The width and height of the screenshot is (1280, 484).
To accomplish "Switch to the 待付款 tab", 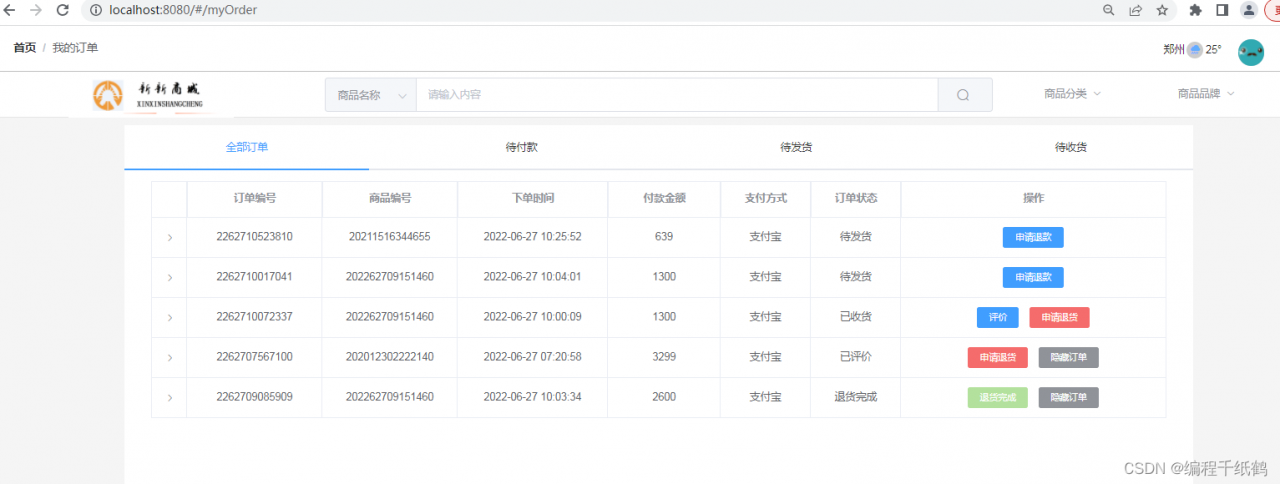I will (522, 147).
